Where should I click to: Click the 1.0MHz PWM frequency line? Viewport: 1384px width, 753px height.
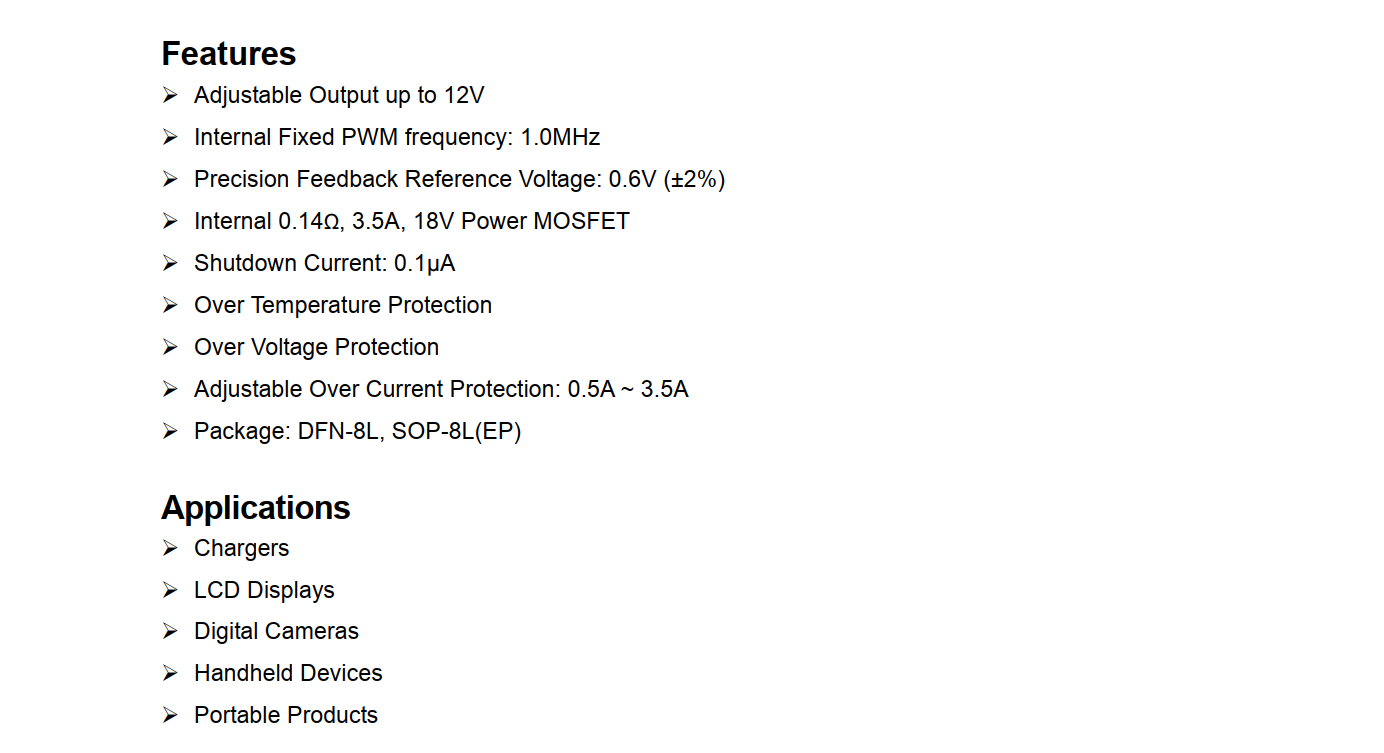pyautogui.click(x=397, y=137)
